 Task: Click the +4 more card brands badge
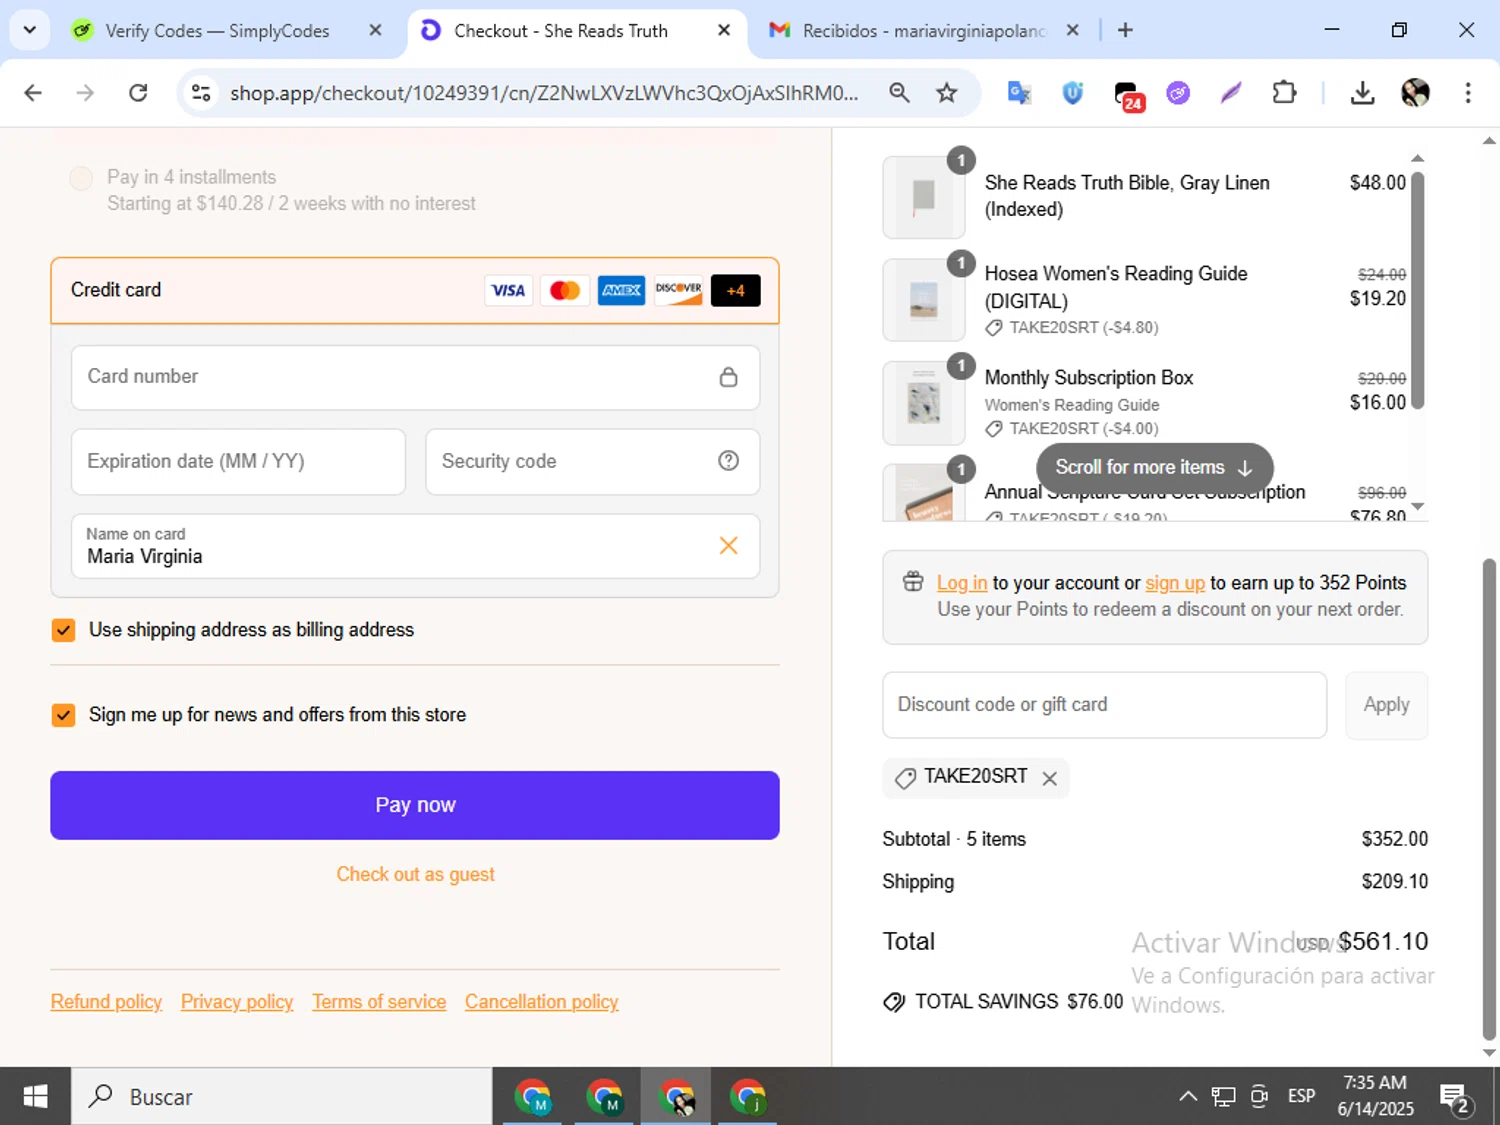(x=735, y=290)
